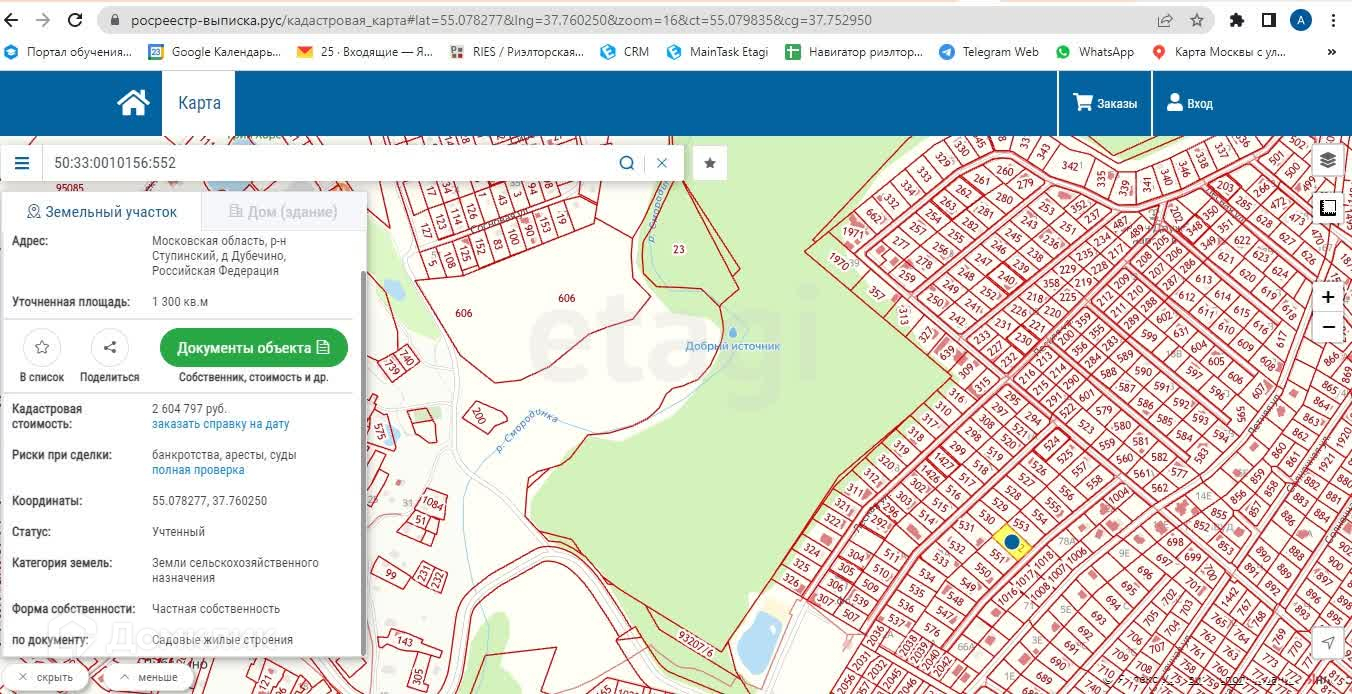Select the 'Земельный участок' tab
This screenshot has width=1352, height=694.
(101, 212)
